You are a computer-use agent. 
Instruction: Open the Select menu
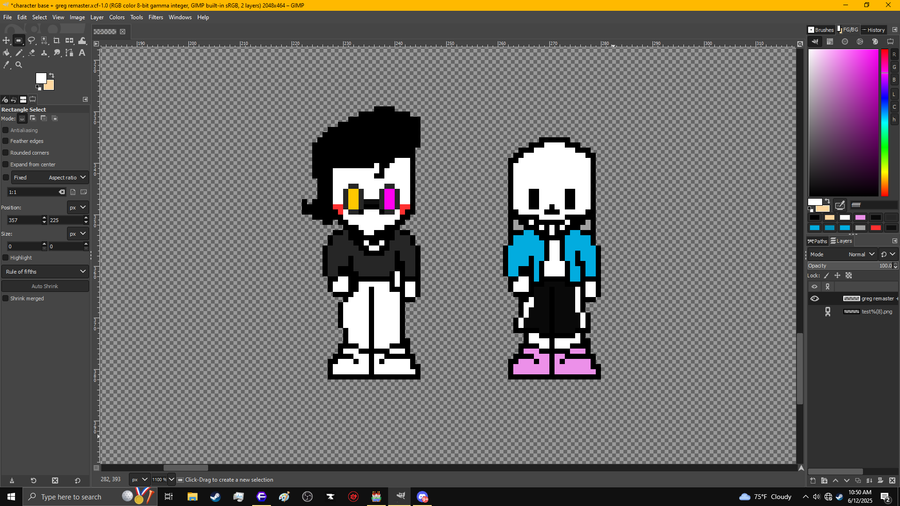pyautogui.click(x=40, y=17)
